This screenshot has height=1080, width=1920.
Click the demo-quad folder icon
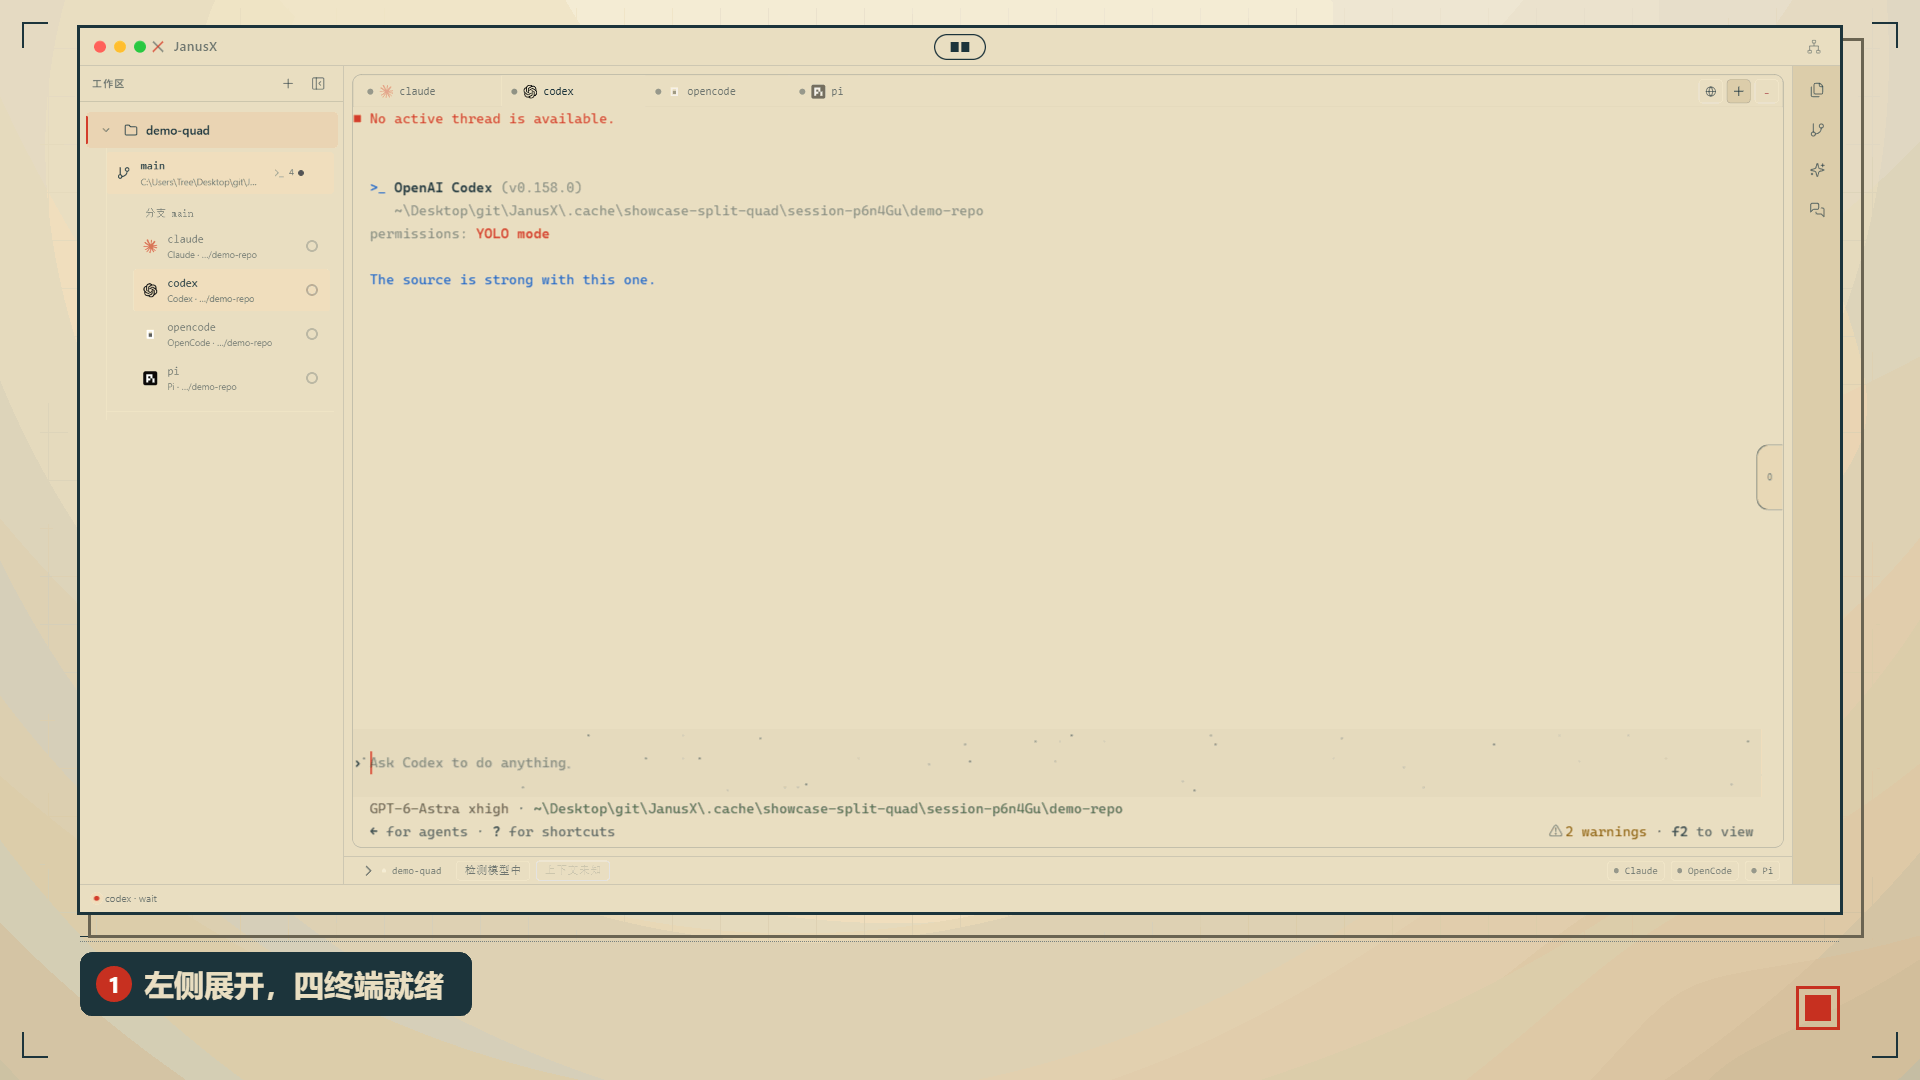(131, 130)
